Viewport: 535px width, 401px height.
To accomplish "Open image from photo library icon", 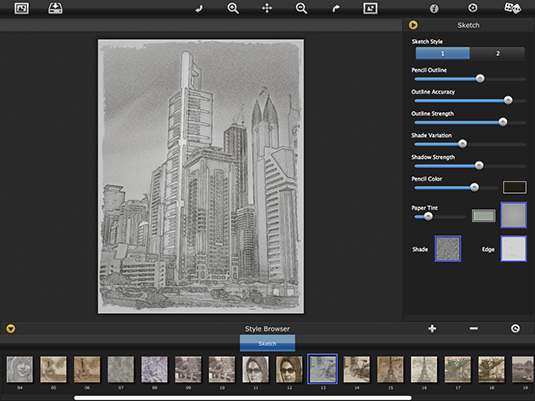I will pos(21,8).
